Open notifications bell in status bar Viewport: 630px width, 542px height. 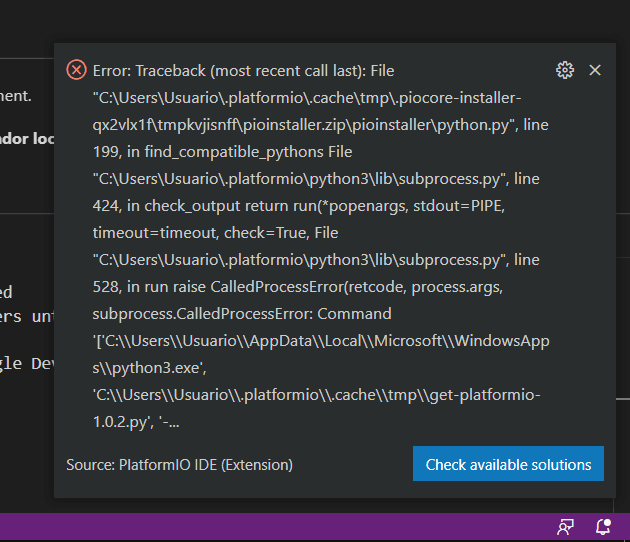tap(603, 527)
